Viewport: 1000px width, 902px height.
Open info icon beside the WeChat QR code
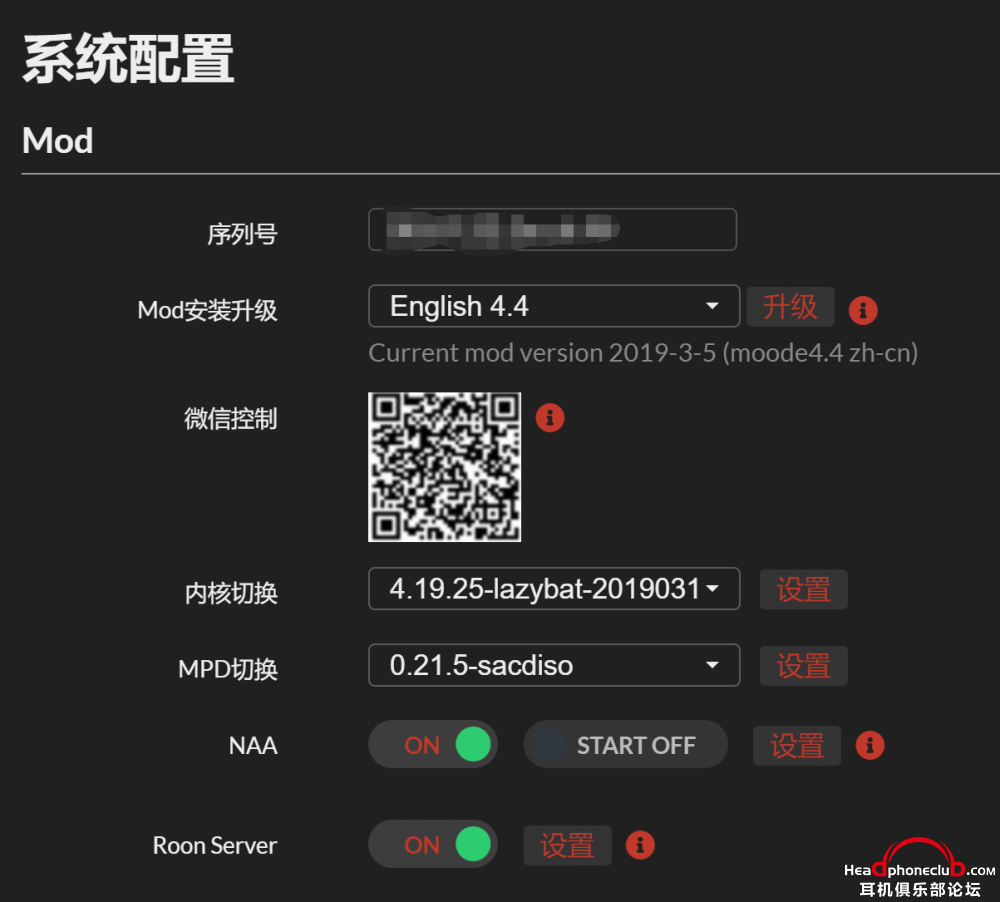(550, 418)
